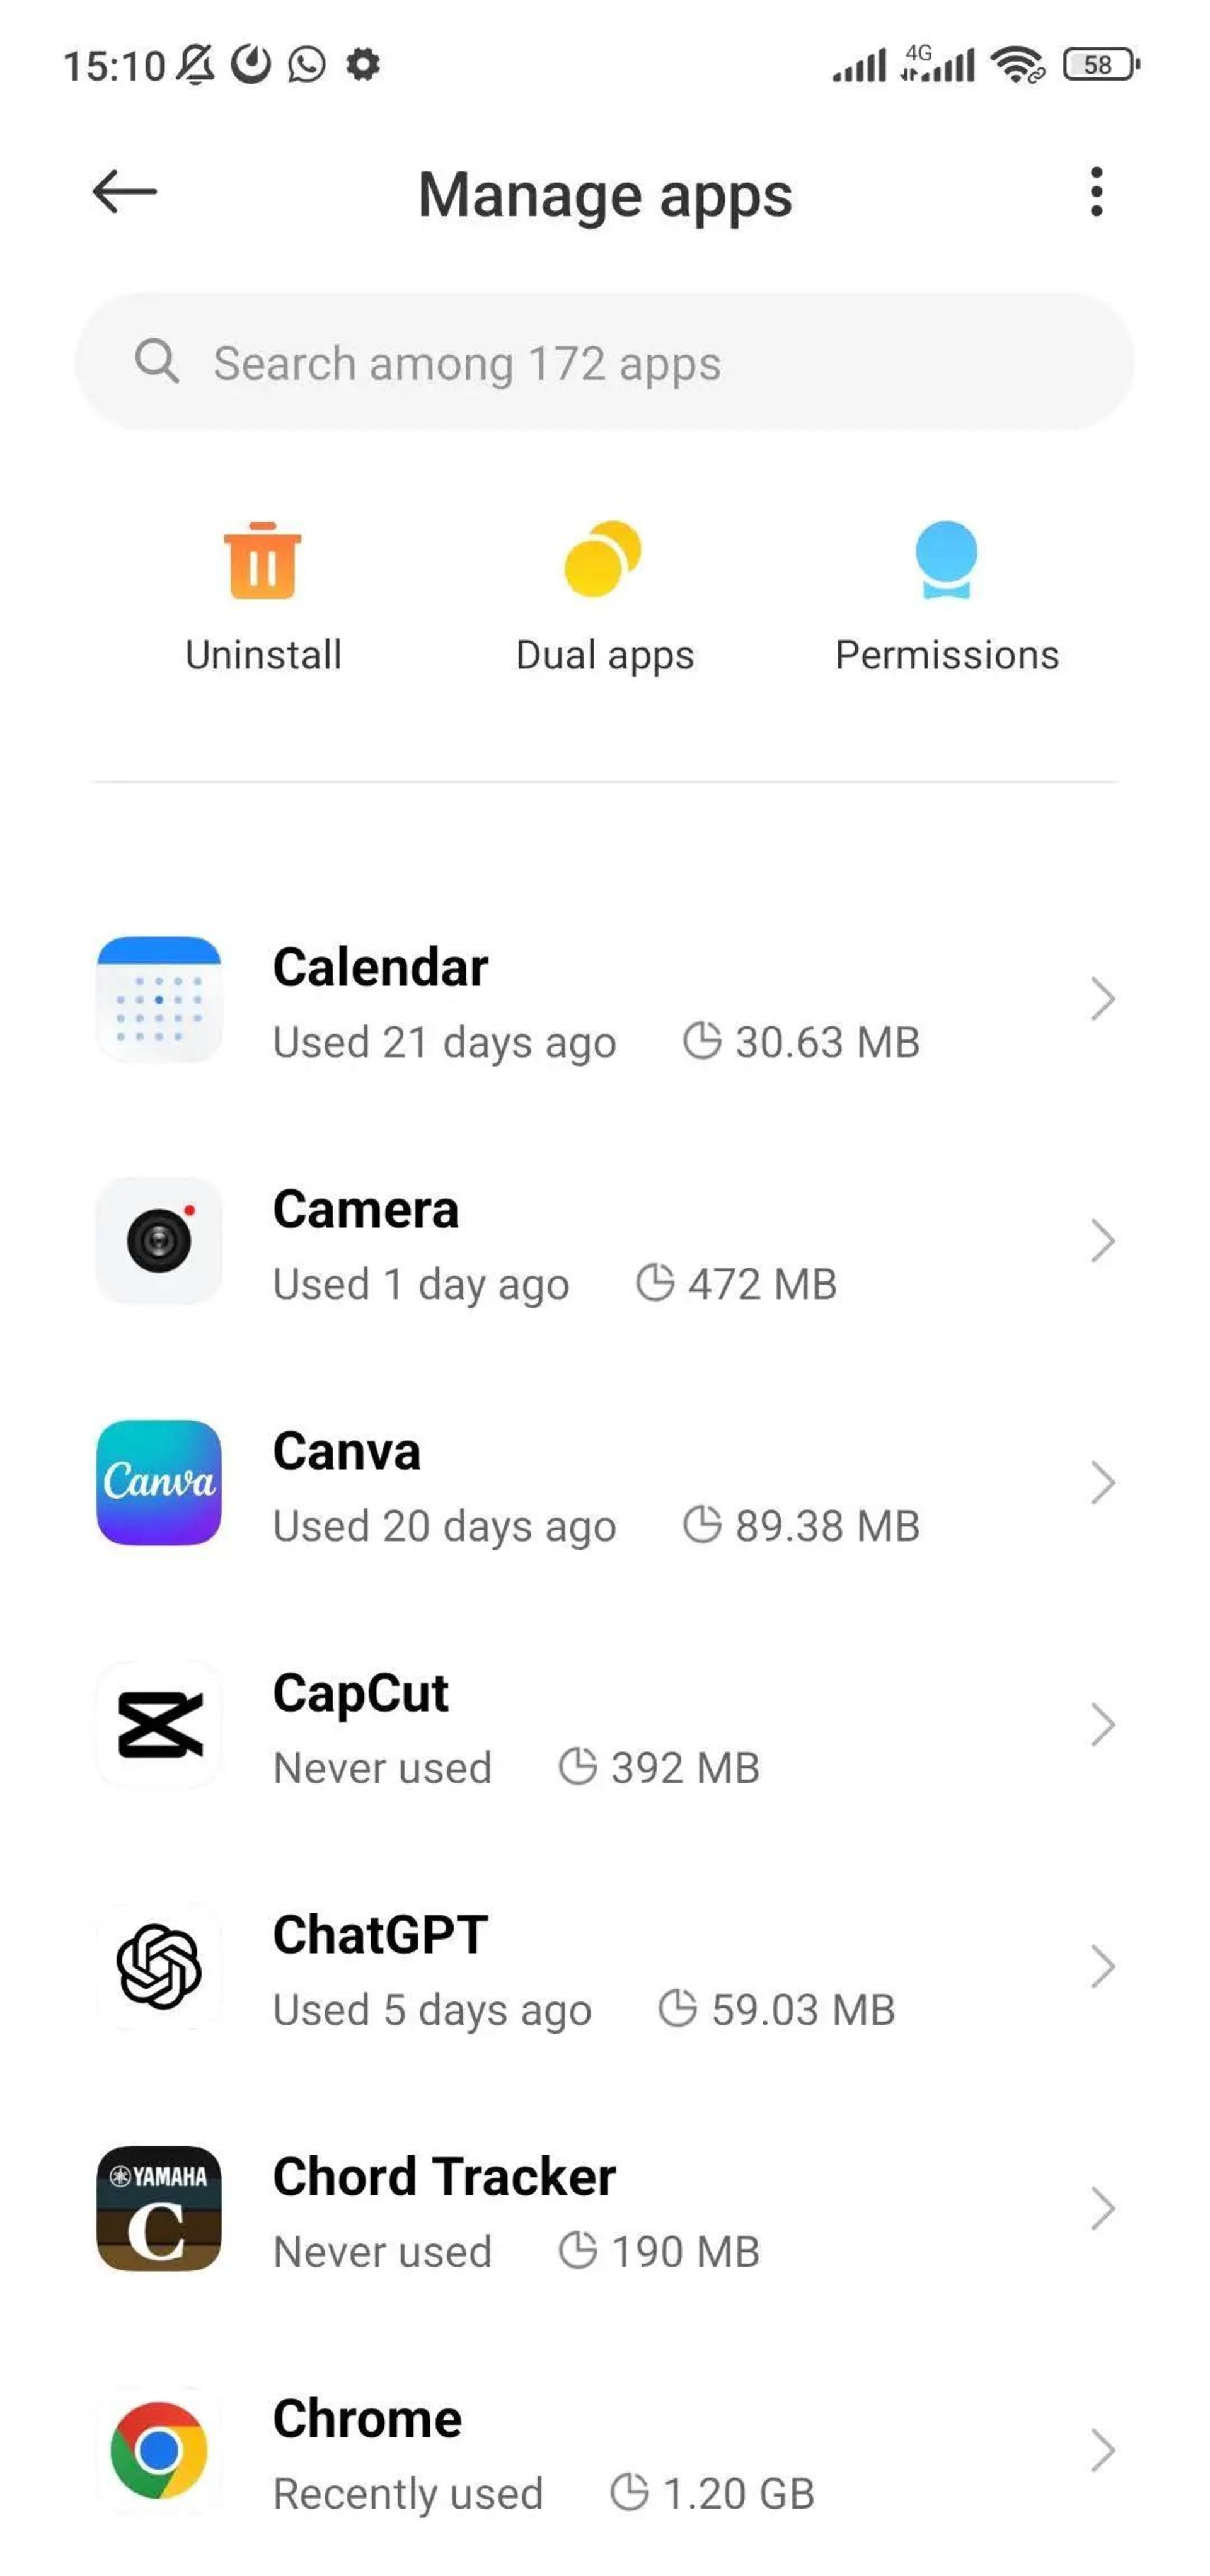
Task: Open ChatGPT details via right chevron
Action: point(1102,1966)
